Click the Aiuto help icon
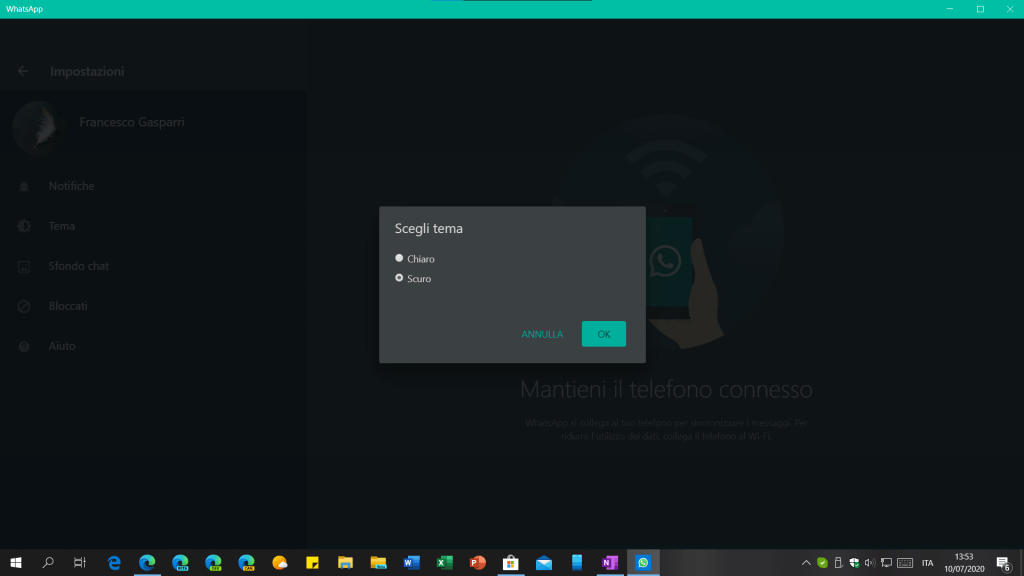The image size is (1024, 576). pyautogui.click(x=24, y=346)
